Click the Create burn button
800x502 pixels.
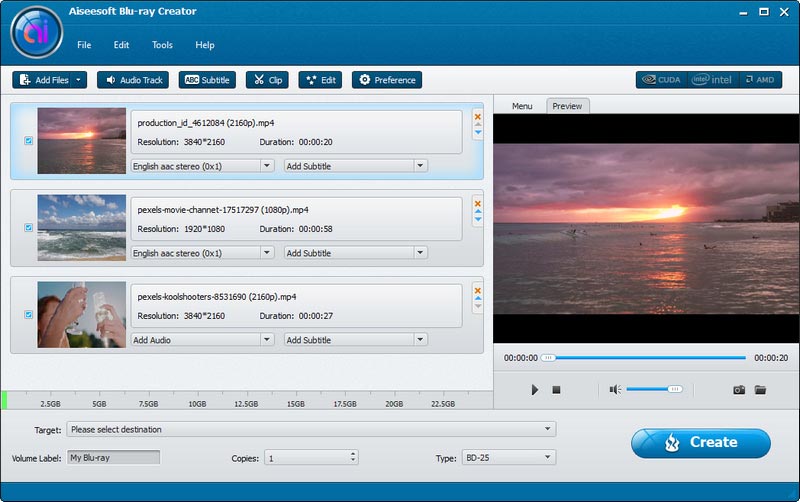point(701,442)
